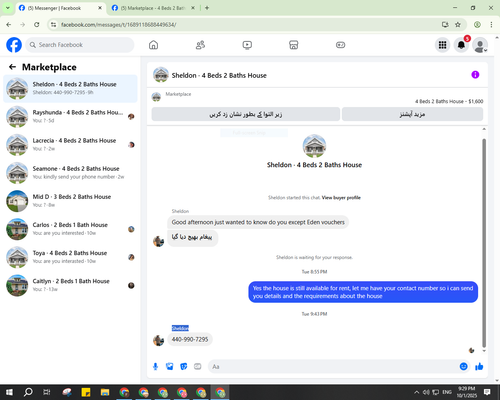The height and width of the screenshot is (400, 500).
Task: Click the chat vertical scrollbar
Action: [x=484, y=243]
